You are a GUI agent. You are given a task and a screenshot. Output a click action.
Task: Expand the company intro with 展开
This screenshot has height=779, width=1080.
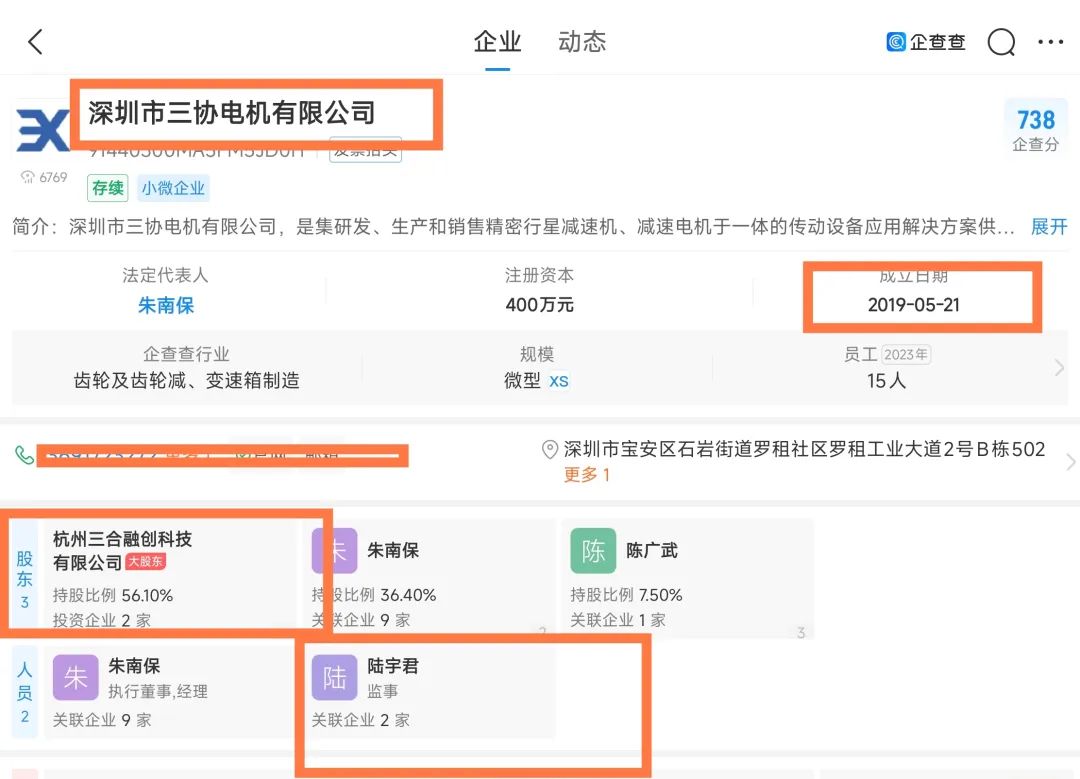pos(1046,227)
